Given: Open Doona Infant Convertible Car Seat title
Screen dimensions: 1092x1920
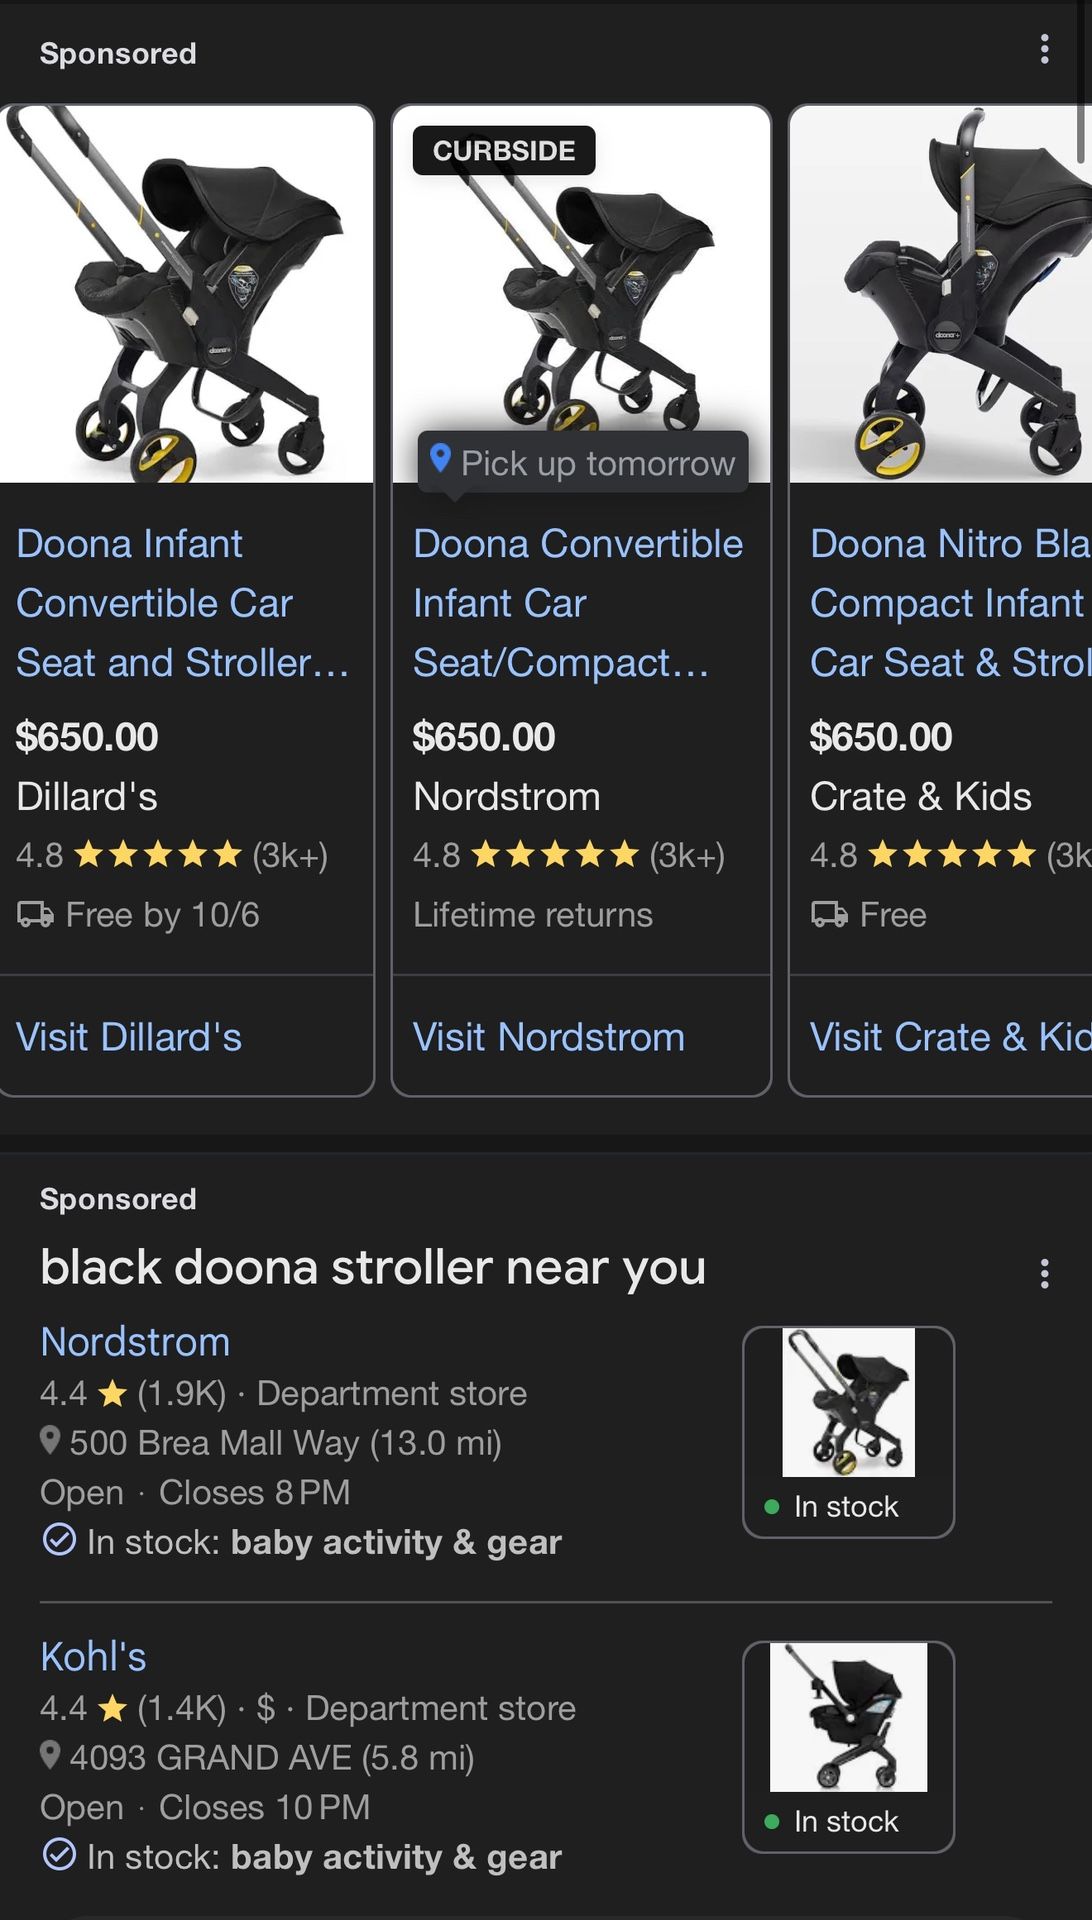Looking at the screenshot, I should (181, 603).
